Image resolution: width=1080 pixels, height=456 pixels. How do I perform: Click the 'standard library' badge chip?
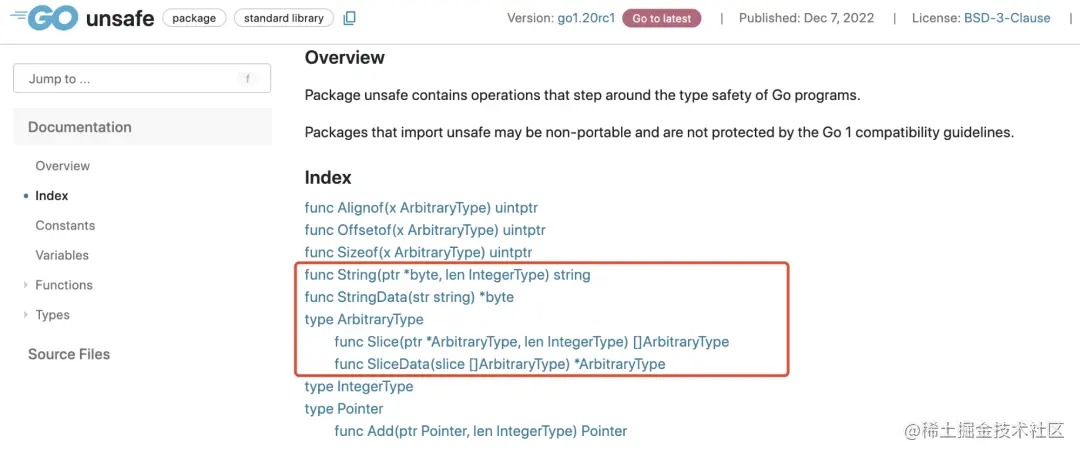tap(284, 18)
